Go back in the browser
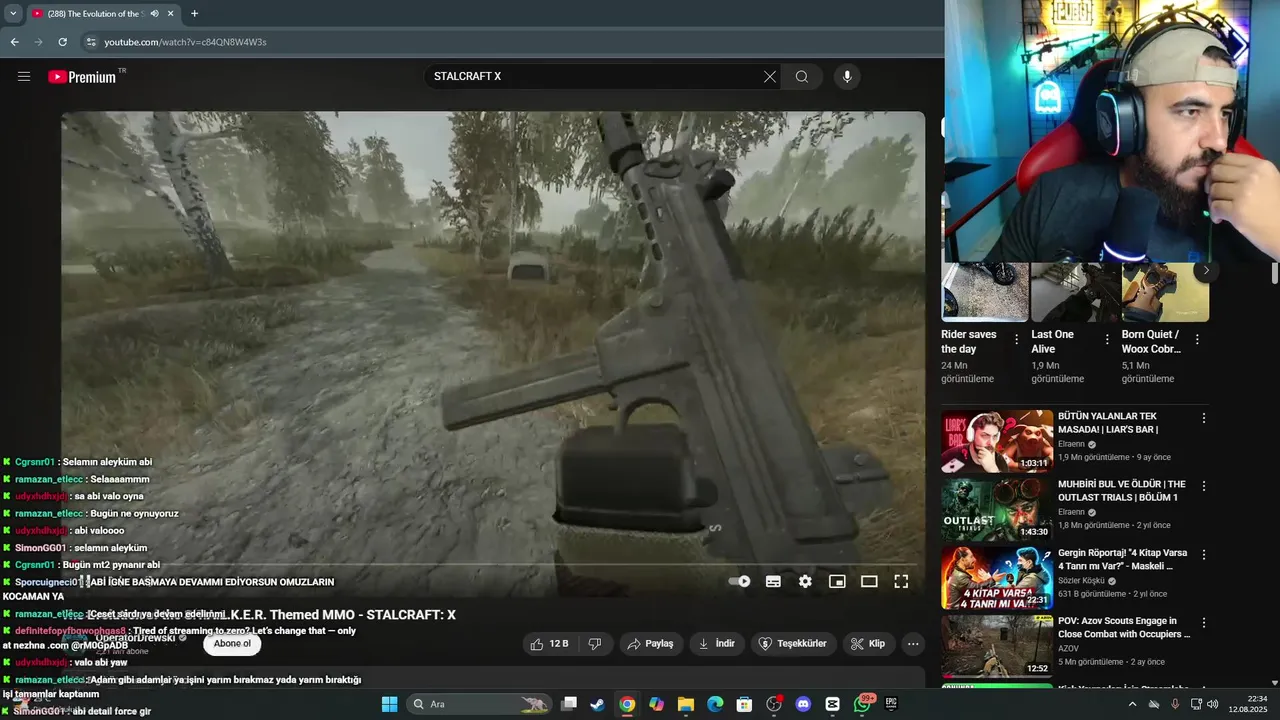This screenshot has height=720, width=1280. tap(15, 42)
